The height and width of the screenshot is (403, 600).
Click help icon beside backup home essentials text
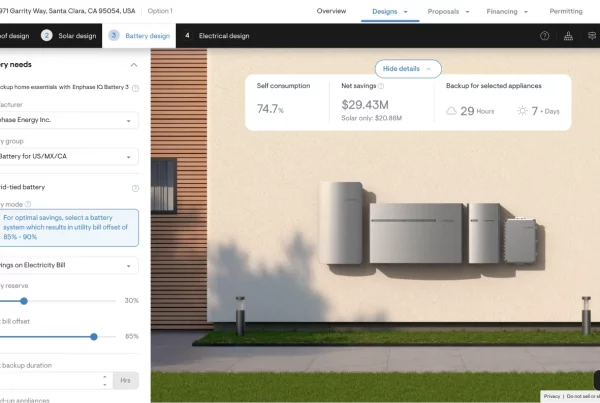click(135, 88)
